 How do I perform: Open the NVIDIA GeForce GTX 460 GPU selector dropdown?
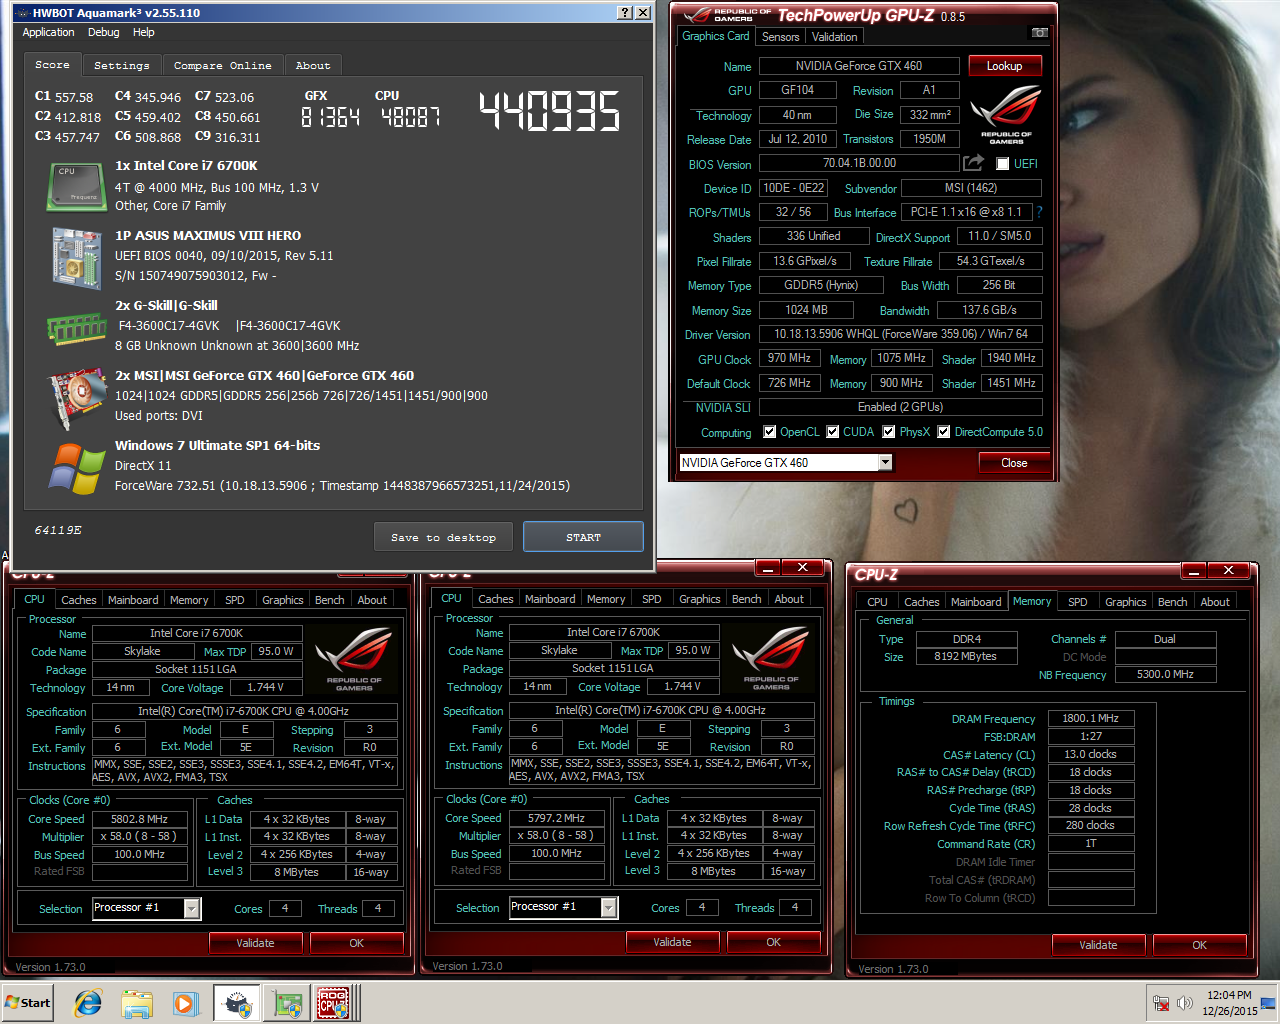tap(885, 462)
